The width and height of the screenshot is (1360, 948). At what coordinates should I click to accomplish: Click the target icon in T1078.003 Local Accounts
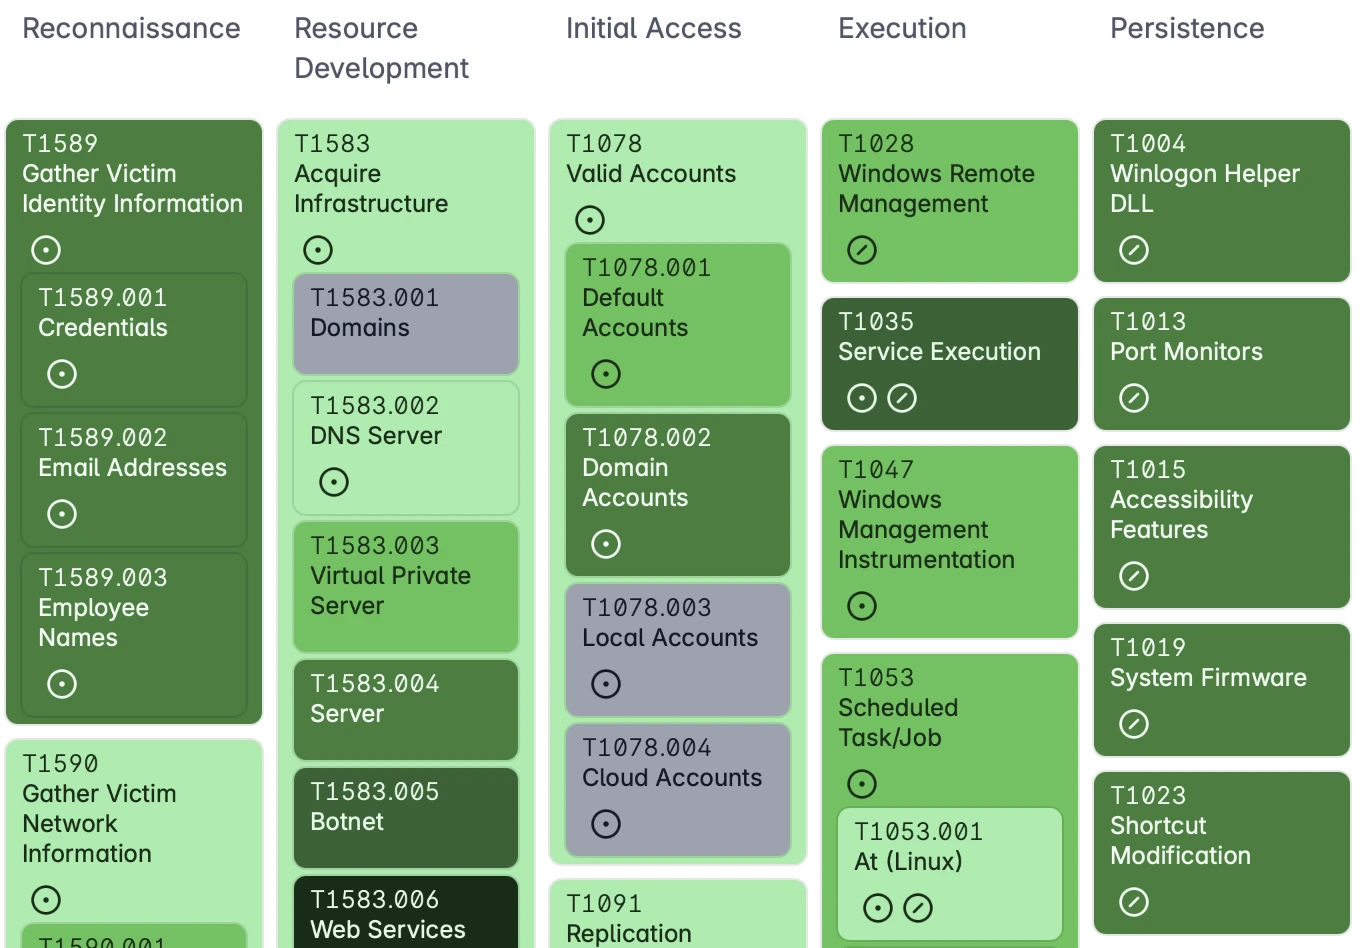606,684
